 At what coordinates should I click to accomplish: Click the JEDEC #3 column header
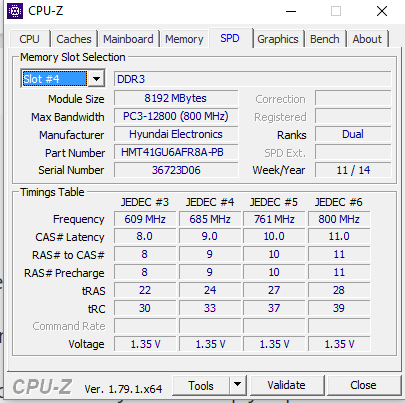coord(145,202)
